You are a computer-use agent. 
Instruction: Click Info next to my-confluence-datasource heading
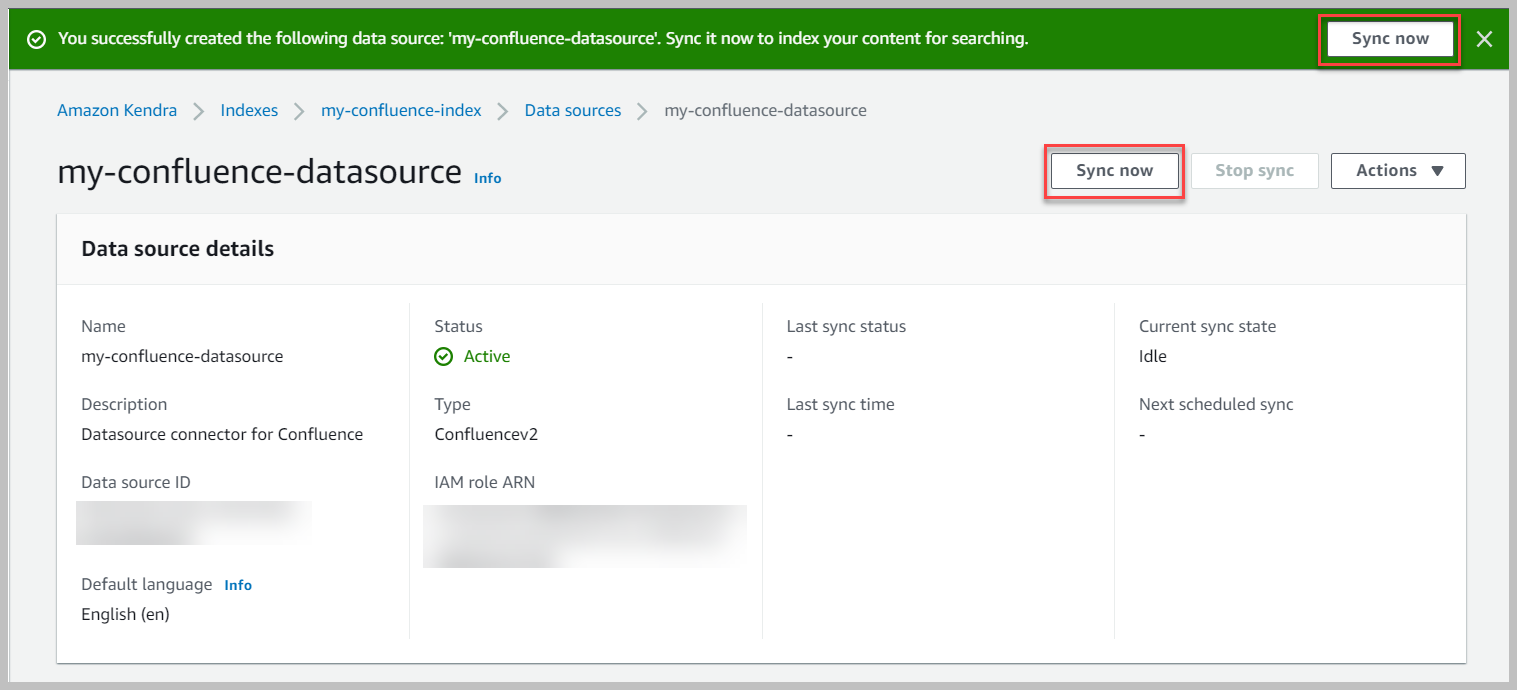(487, 178)
